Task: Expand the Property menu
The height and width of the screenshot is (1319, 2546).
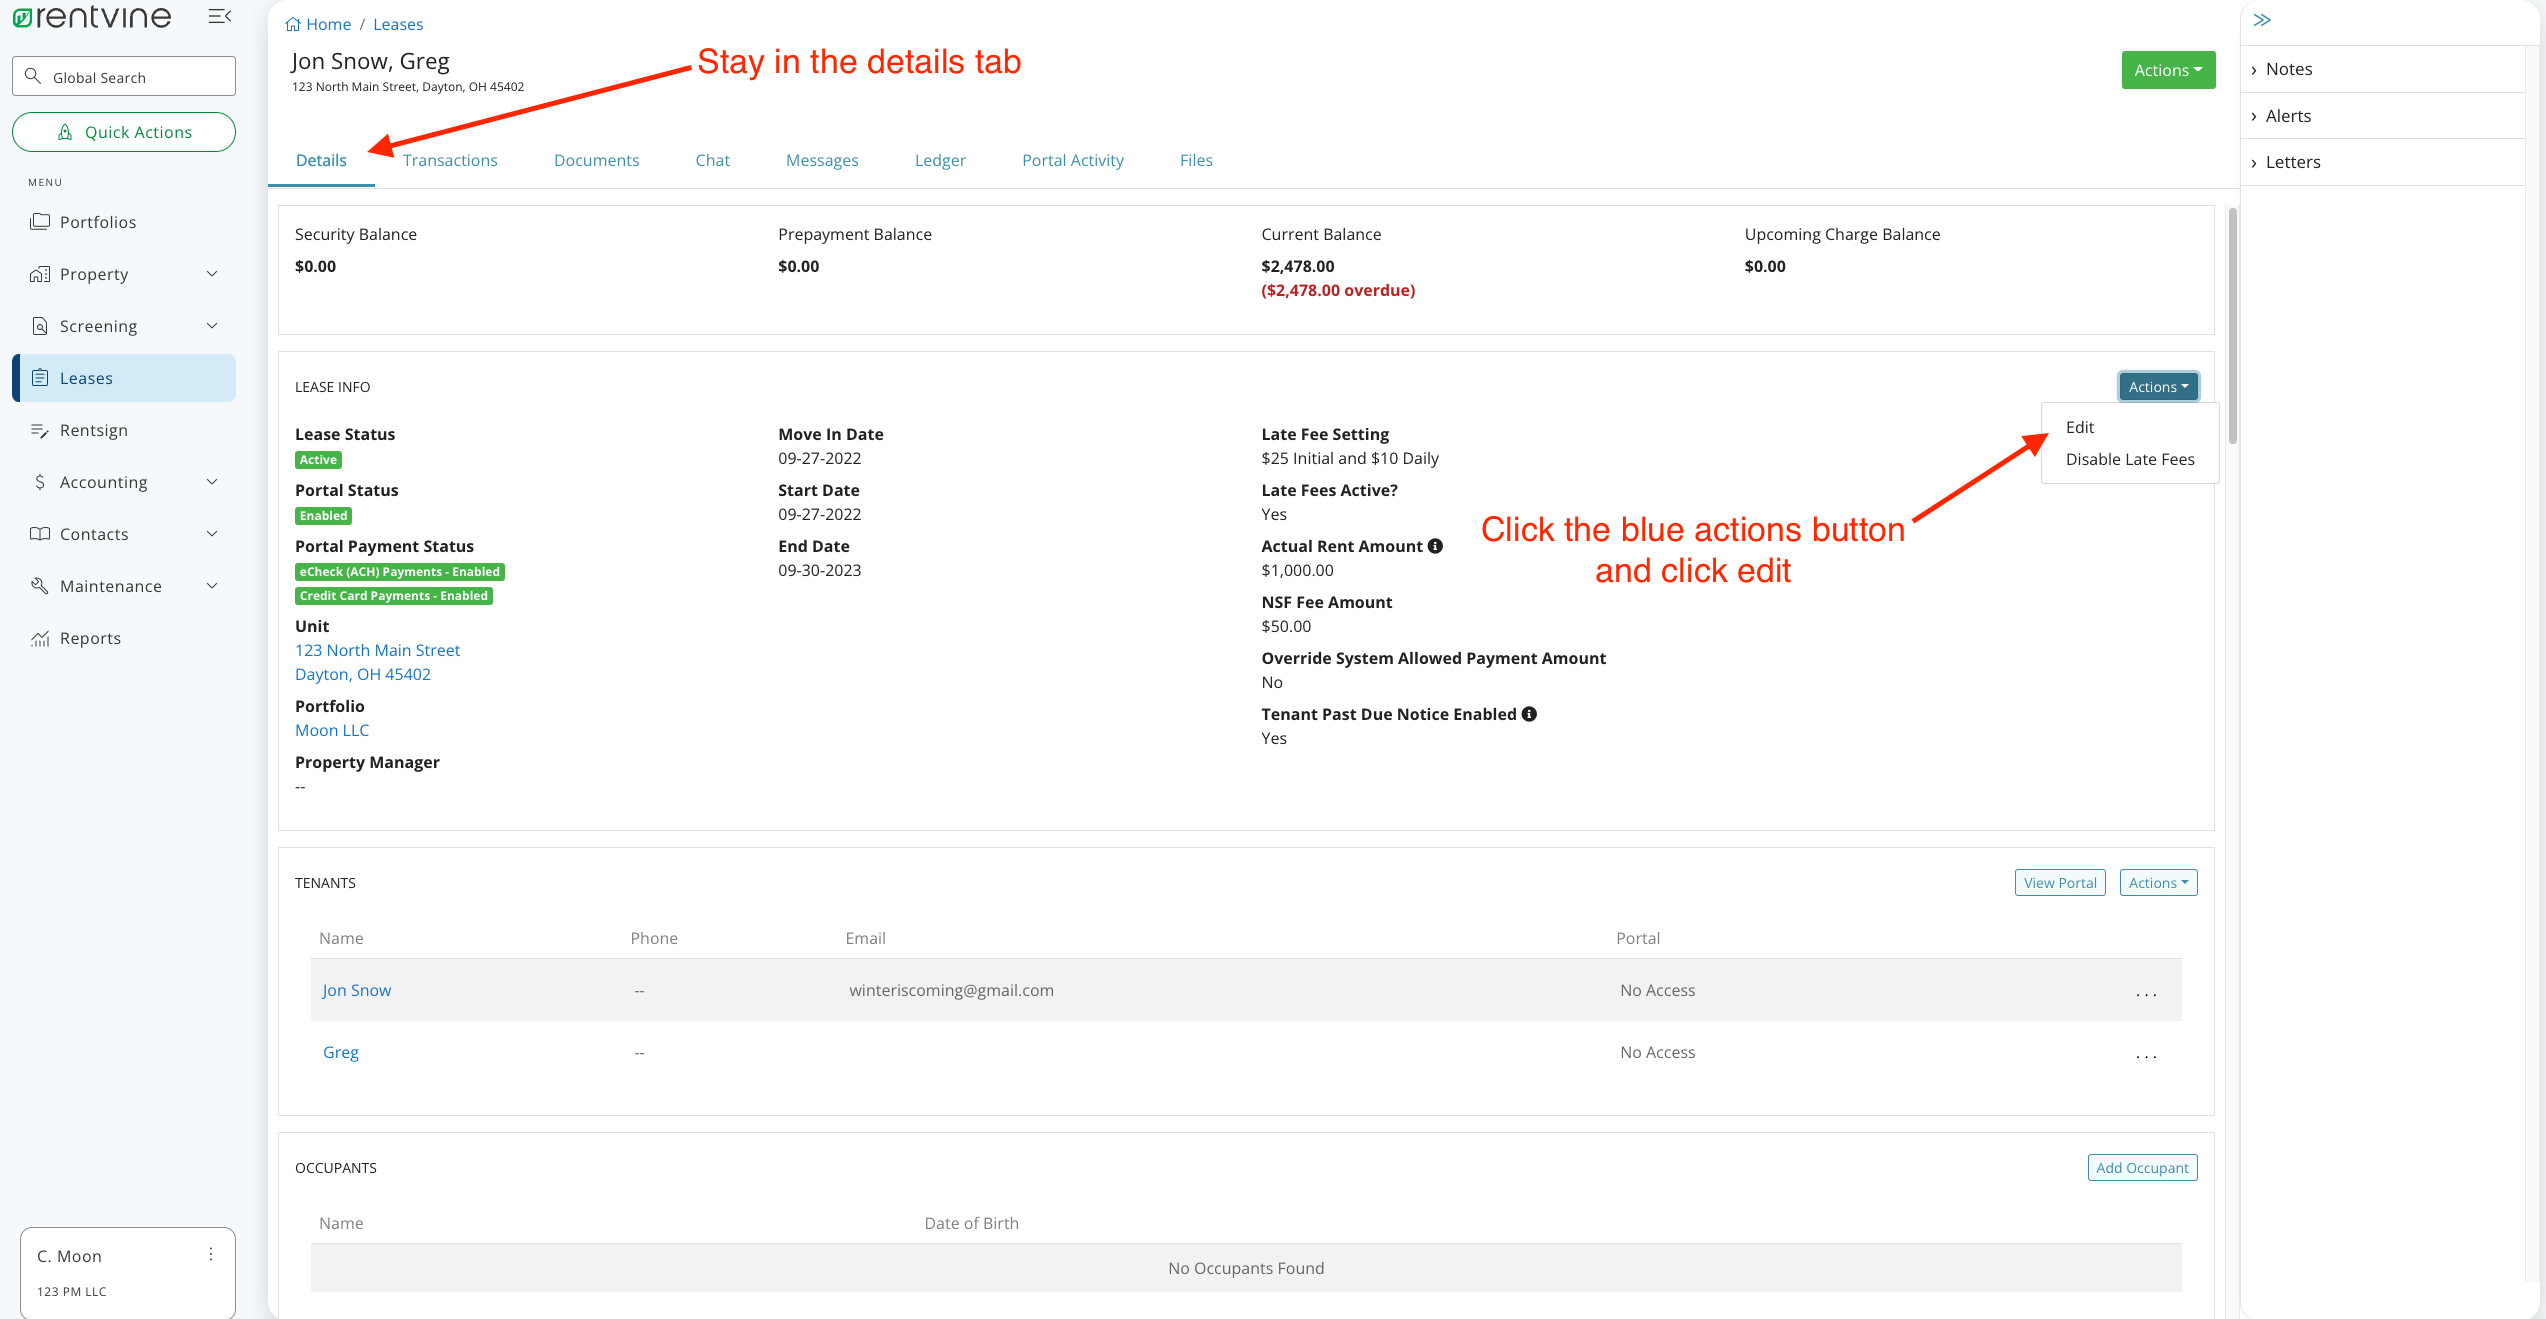Action: (x=94, y=273)
